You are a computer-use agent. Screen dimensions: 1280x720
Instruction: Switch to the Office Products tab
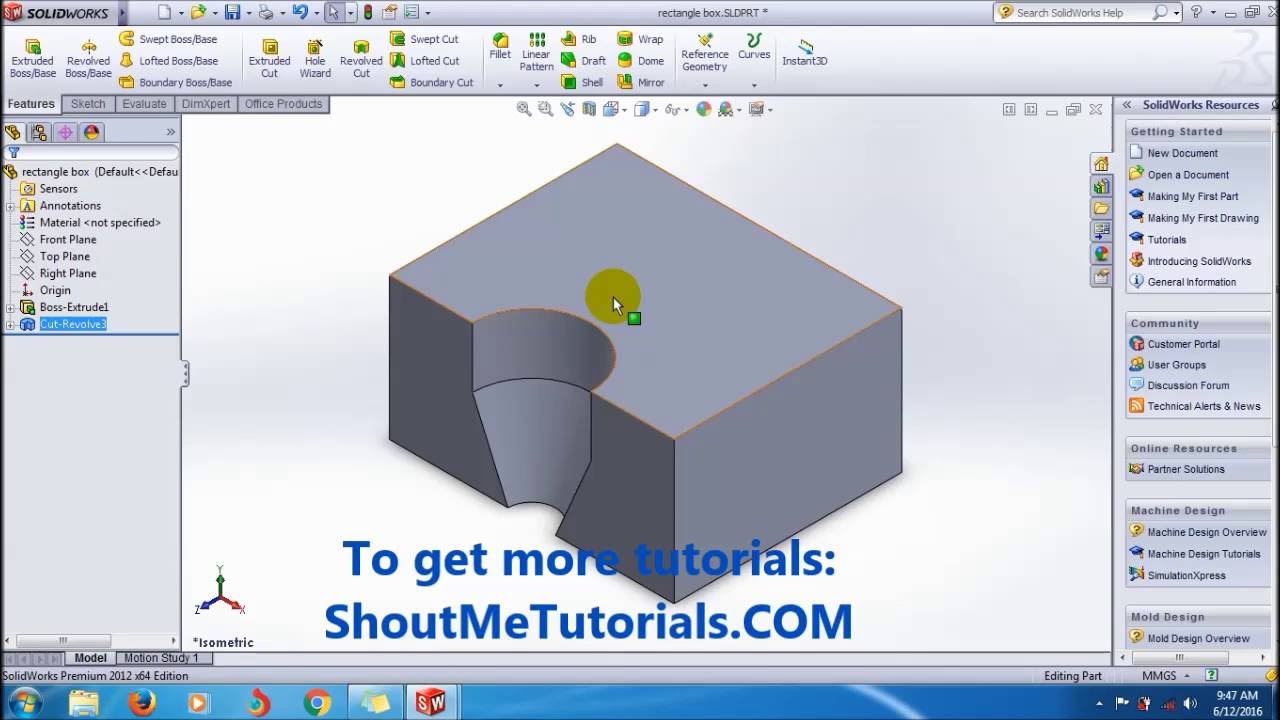283,104
